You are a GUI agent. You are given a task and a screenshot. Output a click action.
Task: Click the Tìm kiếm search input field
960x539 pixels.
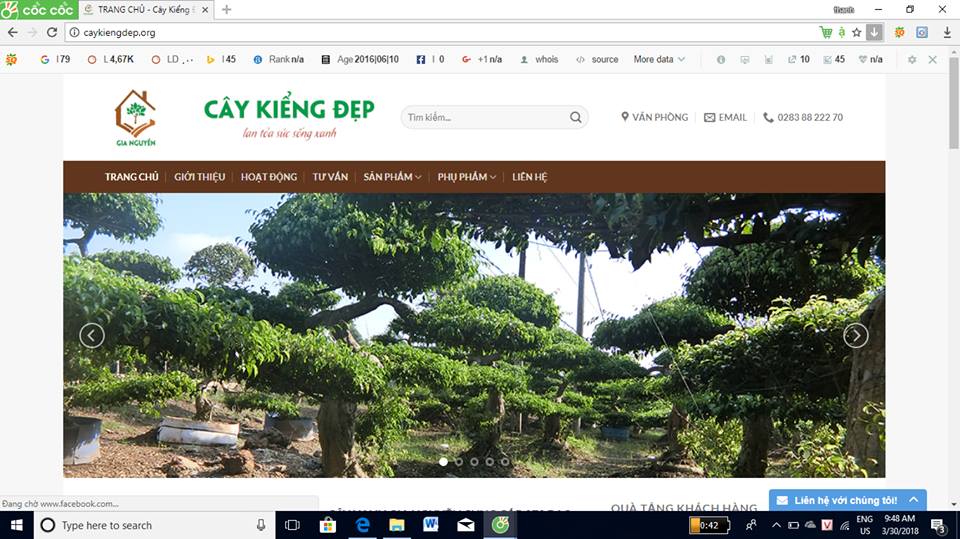[x=485, y=117]
